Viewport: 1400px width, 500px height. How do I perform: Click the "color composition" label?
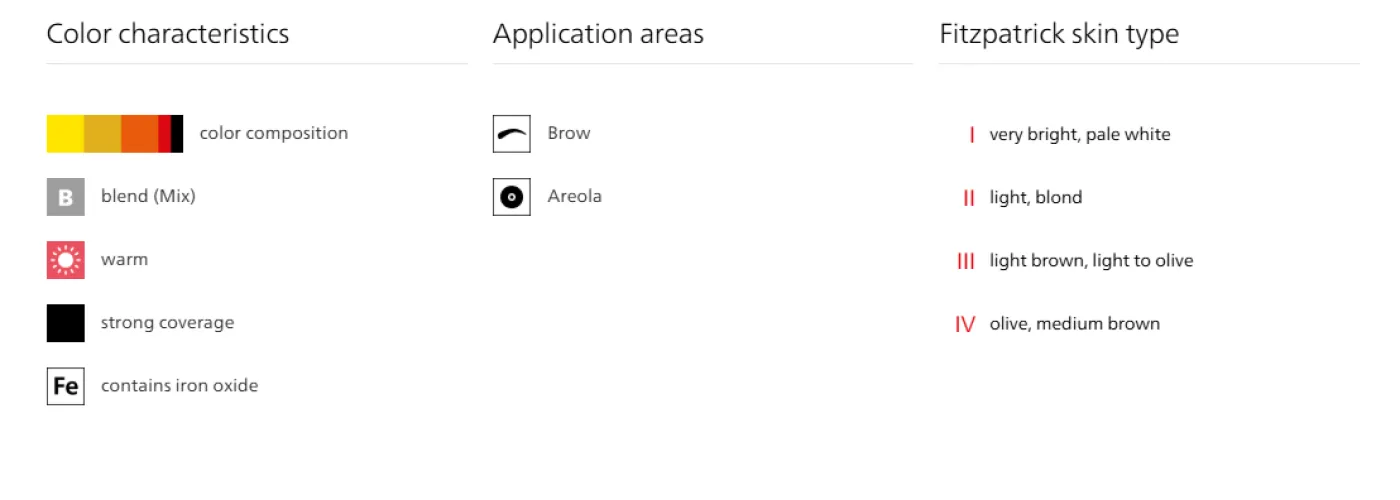coord(273,133)
